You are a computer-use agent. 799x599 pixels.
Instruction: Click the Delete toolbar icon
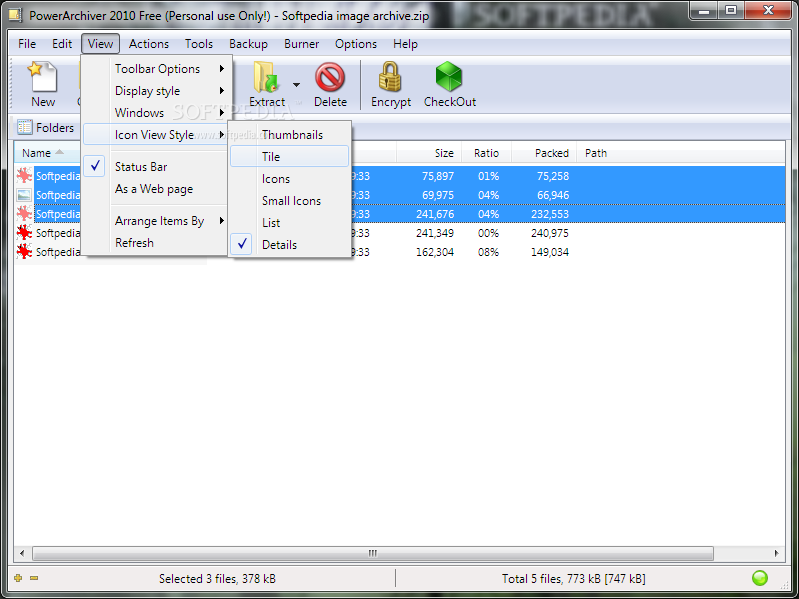pyautogui.click(x=330, y=77)
